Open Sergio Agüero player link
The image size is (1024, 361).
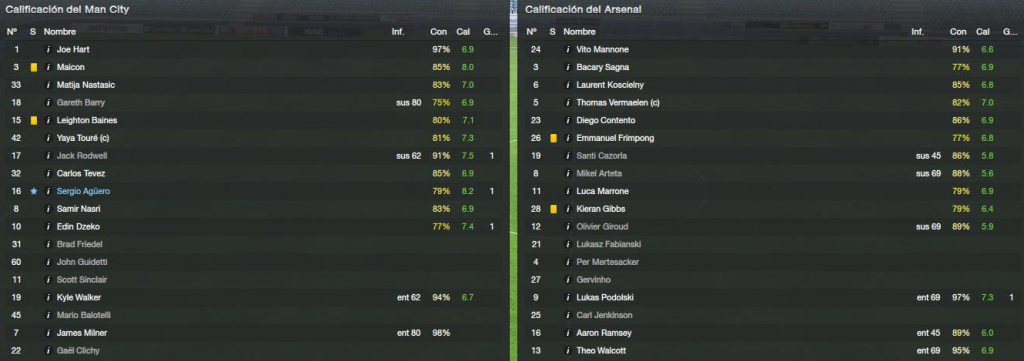click(x=83, y=191)
